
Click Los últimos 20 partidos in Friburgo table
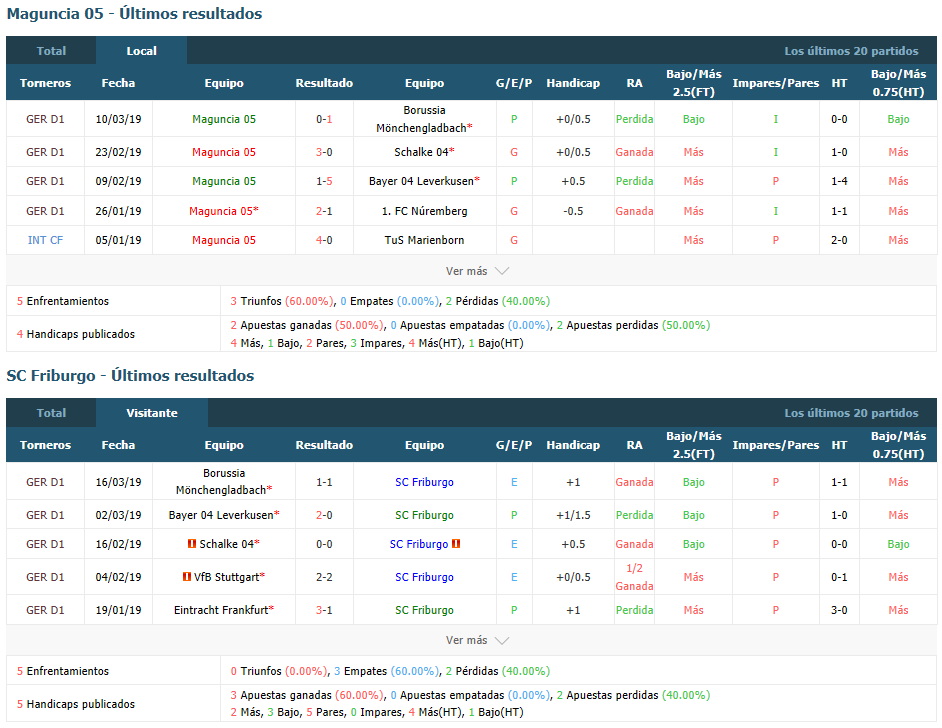[x=851, y=413]
